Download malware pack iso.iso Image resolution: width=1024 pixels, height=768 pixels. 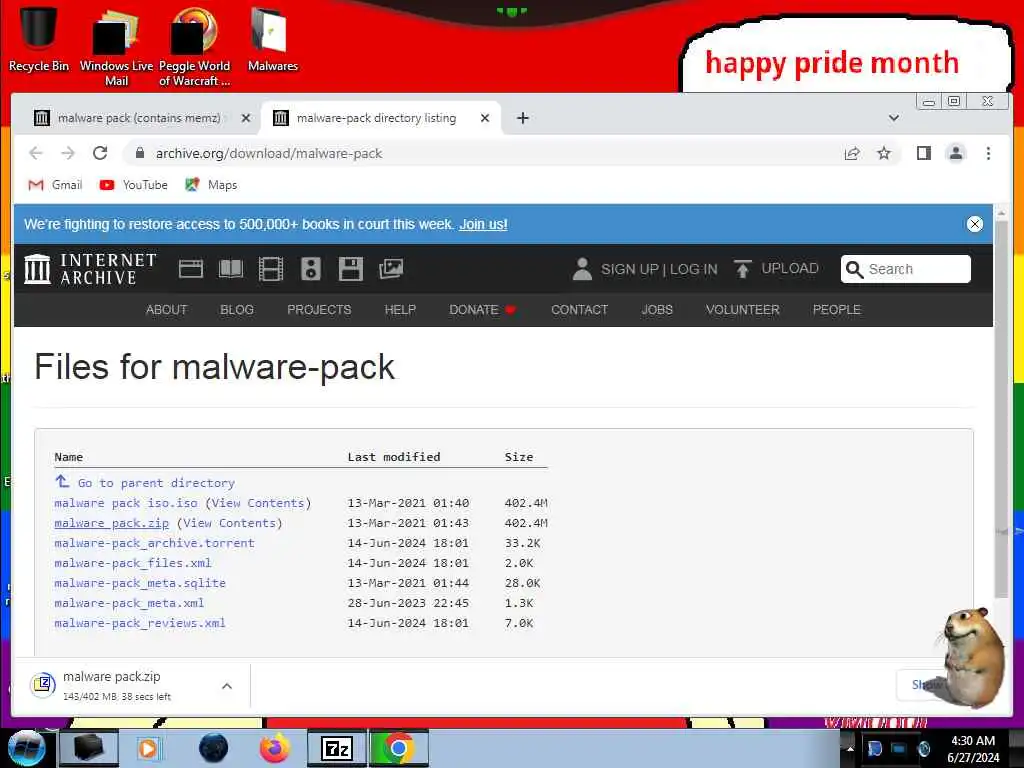(125, 503)
